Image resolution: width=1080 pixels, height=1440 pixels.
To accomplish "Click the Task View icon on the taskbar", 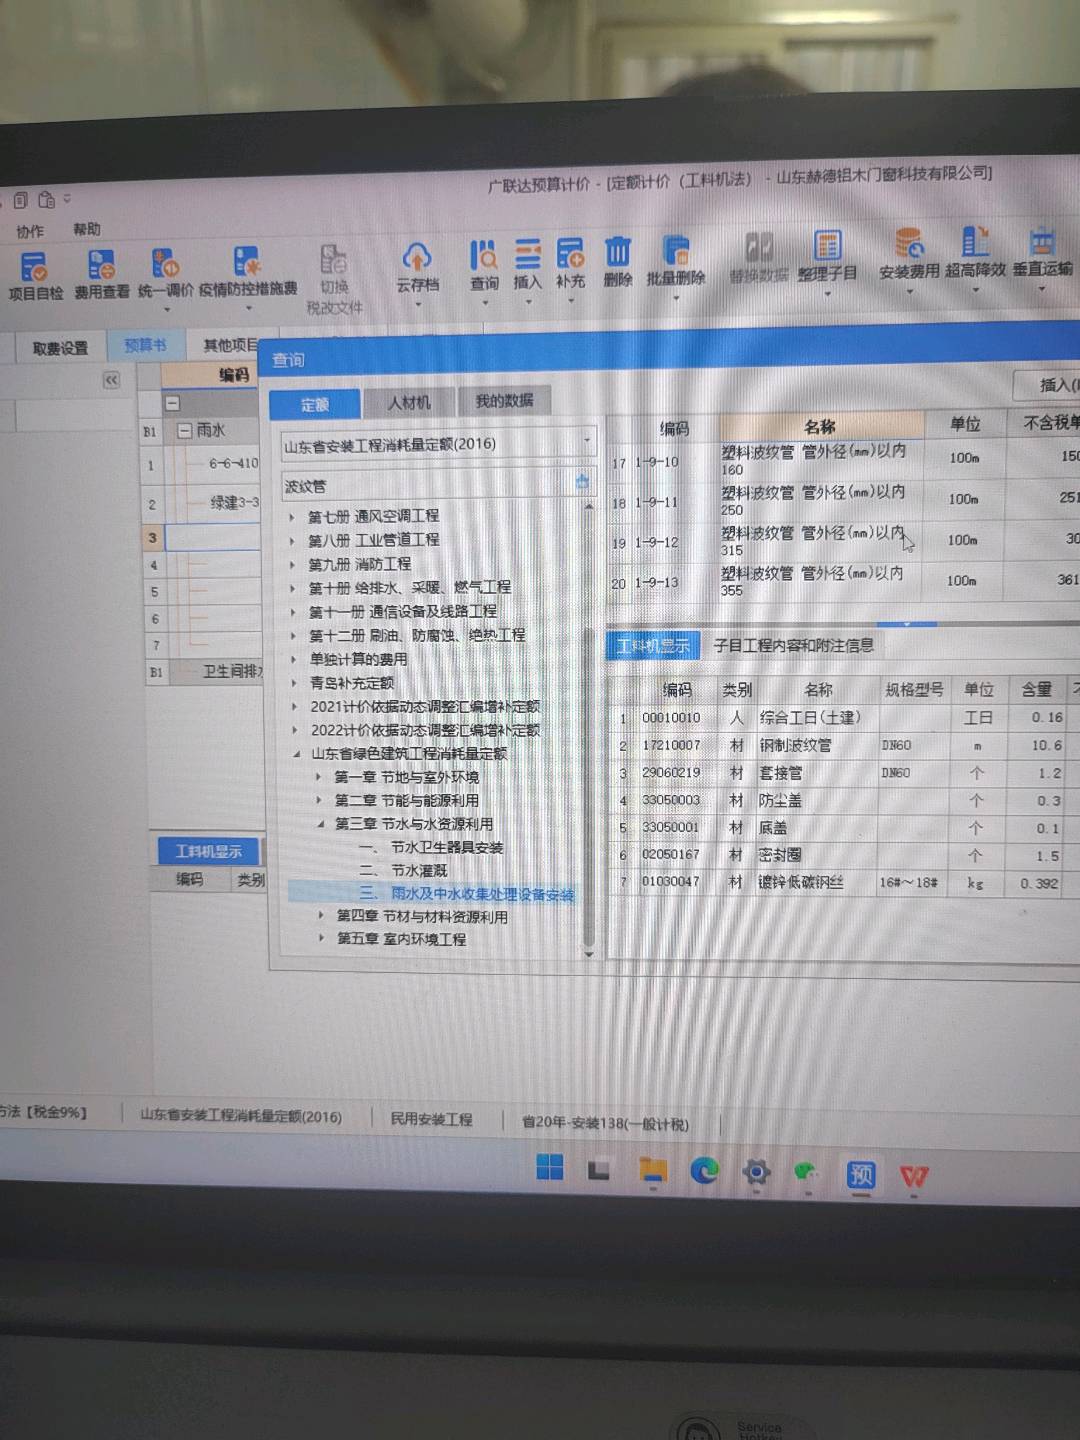I will (x=600, y=1169).
